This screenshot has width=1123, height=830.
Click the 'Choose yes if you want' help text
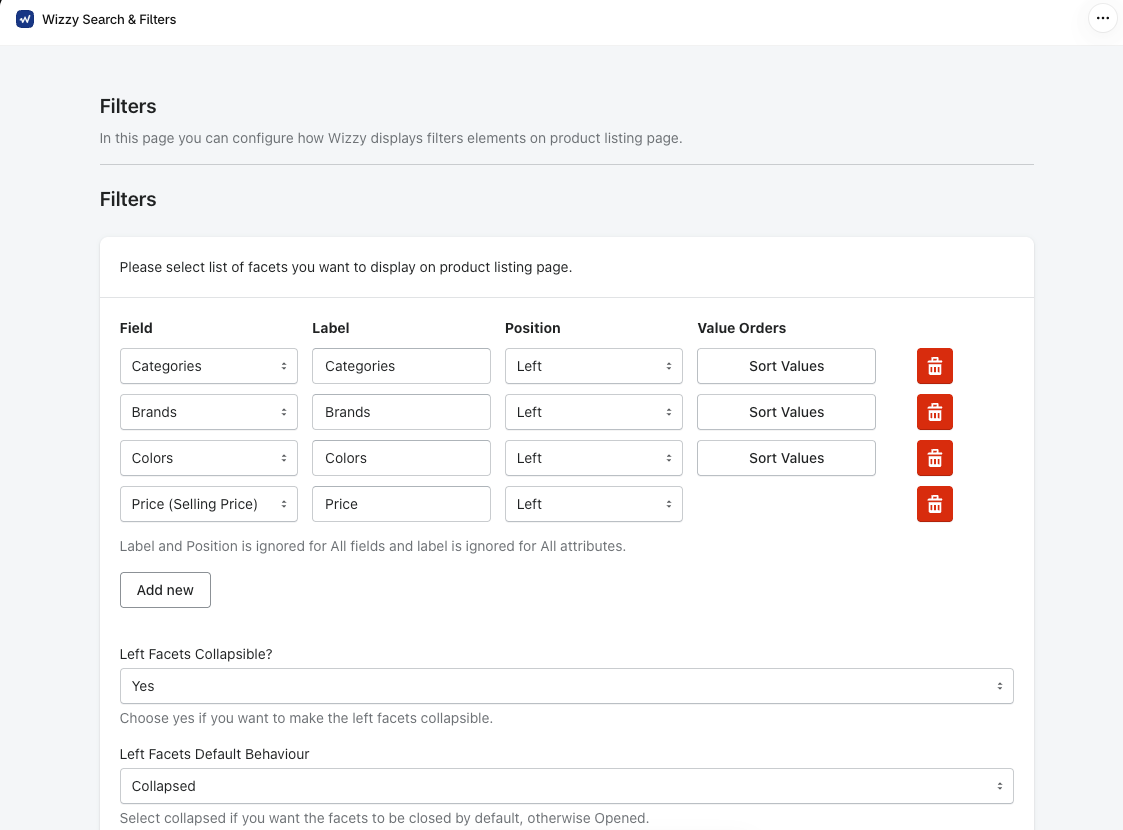(x=306, y=718)
